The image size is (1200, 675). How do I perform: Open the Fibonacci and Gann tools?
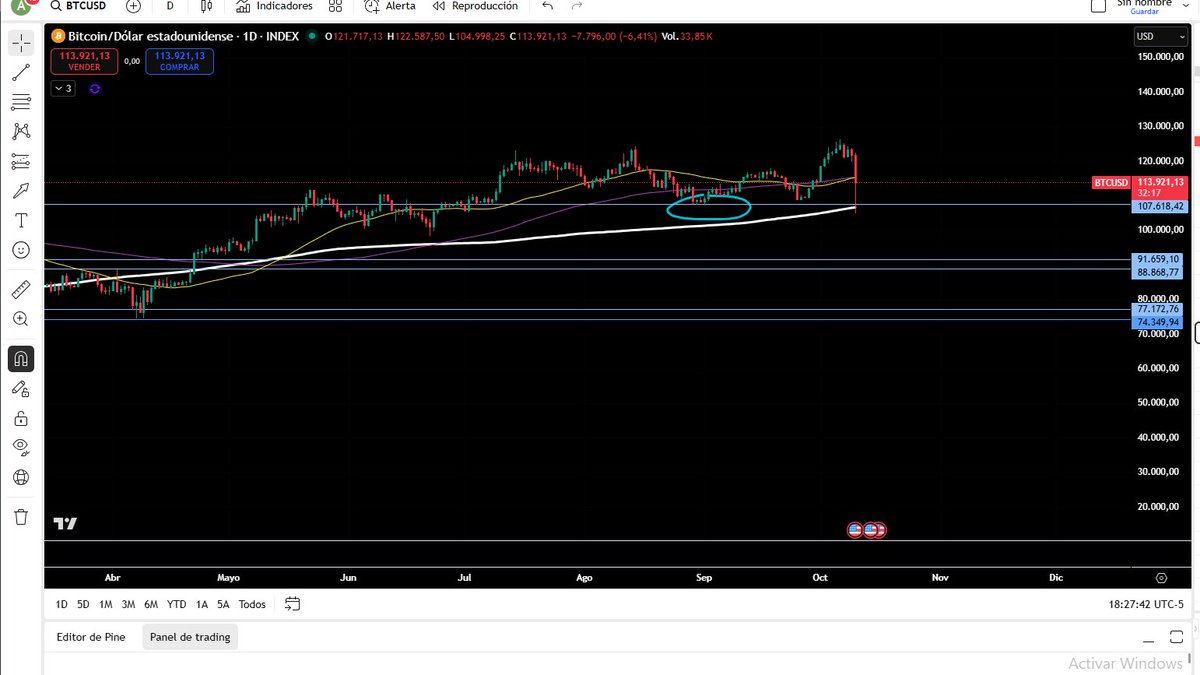21,102
